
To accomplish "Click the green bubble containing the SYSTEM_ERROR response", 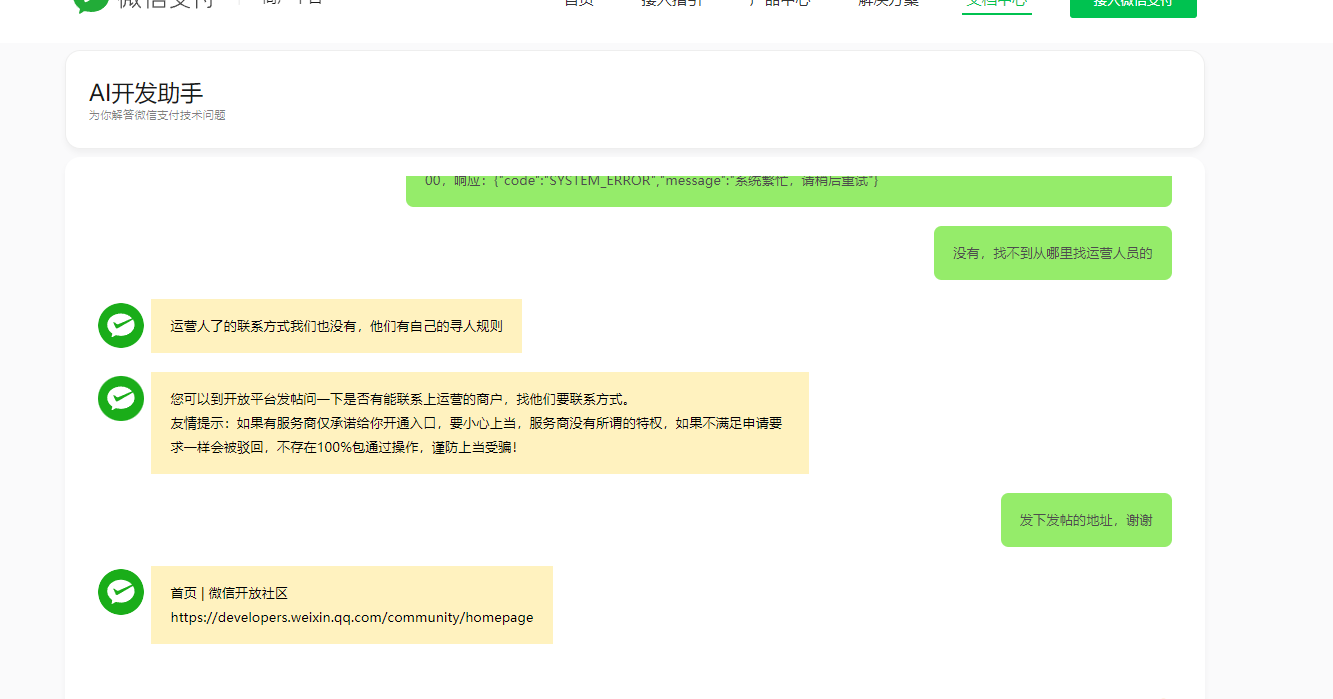I will [788, 190].
